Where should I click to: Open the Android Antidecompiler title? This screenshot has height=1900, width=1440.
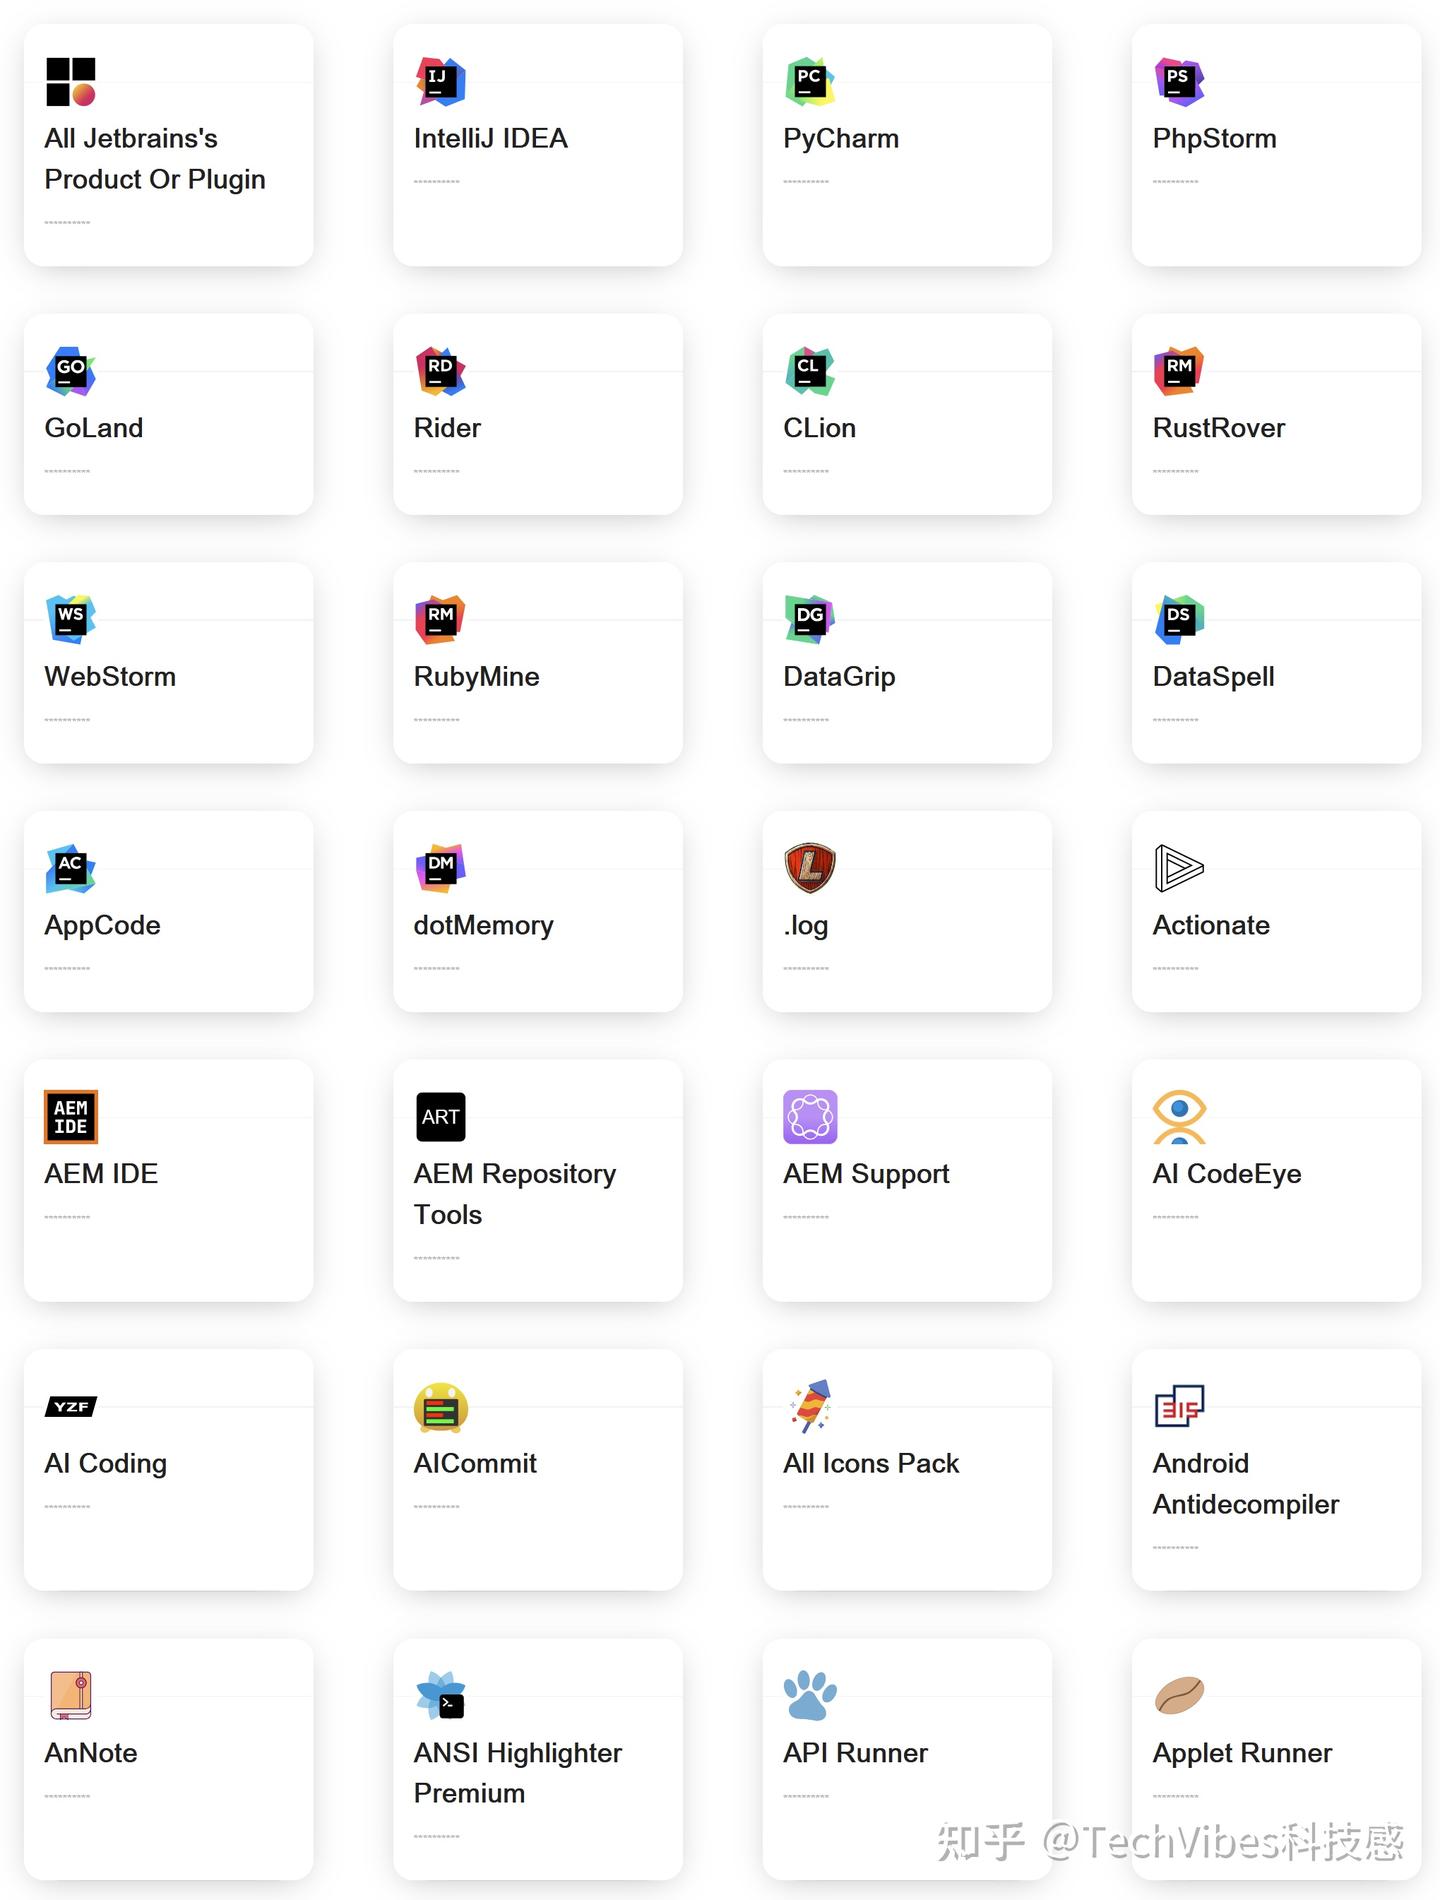pyautogui.click(x=1245, y=1484)
